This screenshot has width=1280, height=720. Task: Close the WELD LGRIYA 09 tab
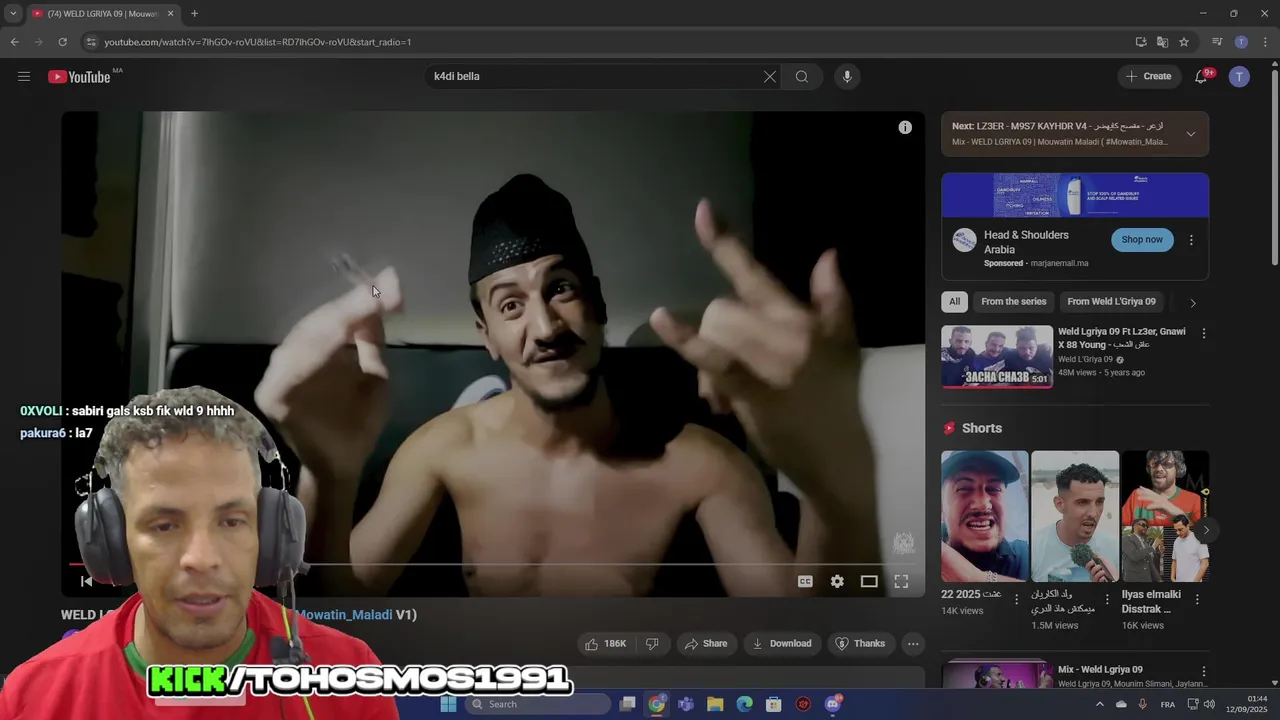pyautogui.click(x=170, y=14)
